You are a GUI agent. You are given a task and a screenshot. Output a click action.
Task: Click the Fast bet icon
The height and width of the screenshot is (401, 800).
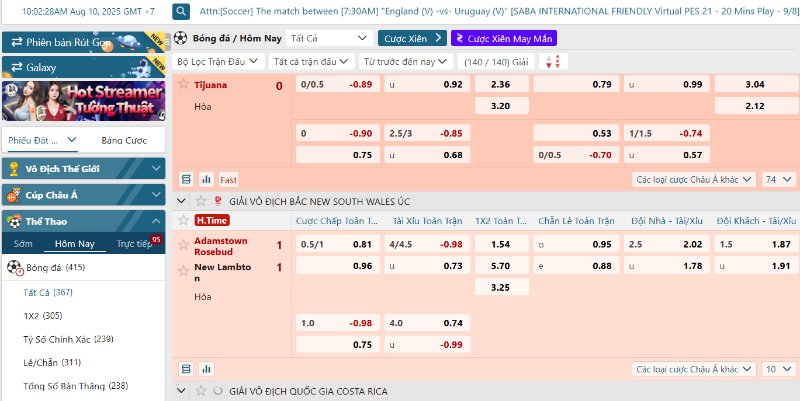[229, 180]
